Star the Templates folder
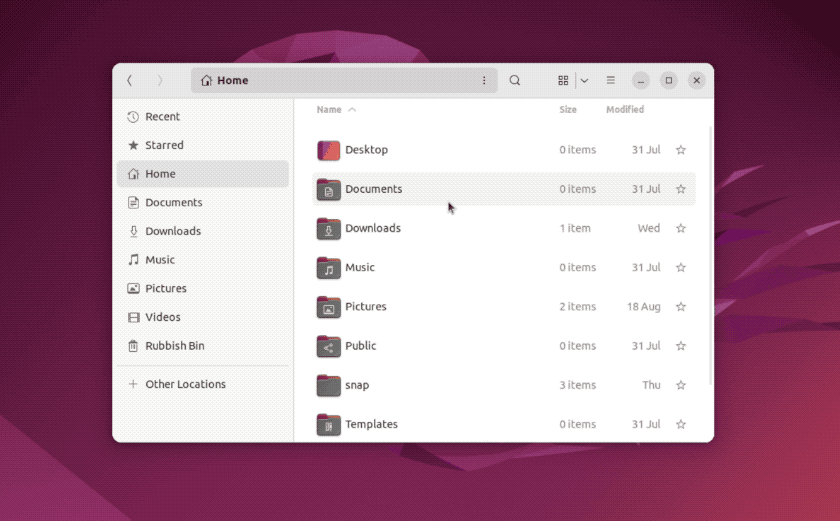Image resolution: width=840 pixels, height=521 pixels. coord(681,424)
